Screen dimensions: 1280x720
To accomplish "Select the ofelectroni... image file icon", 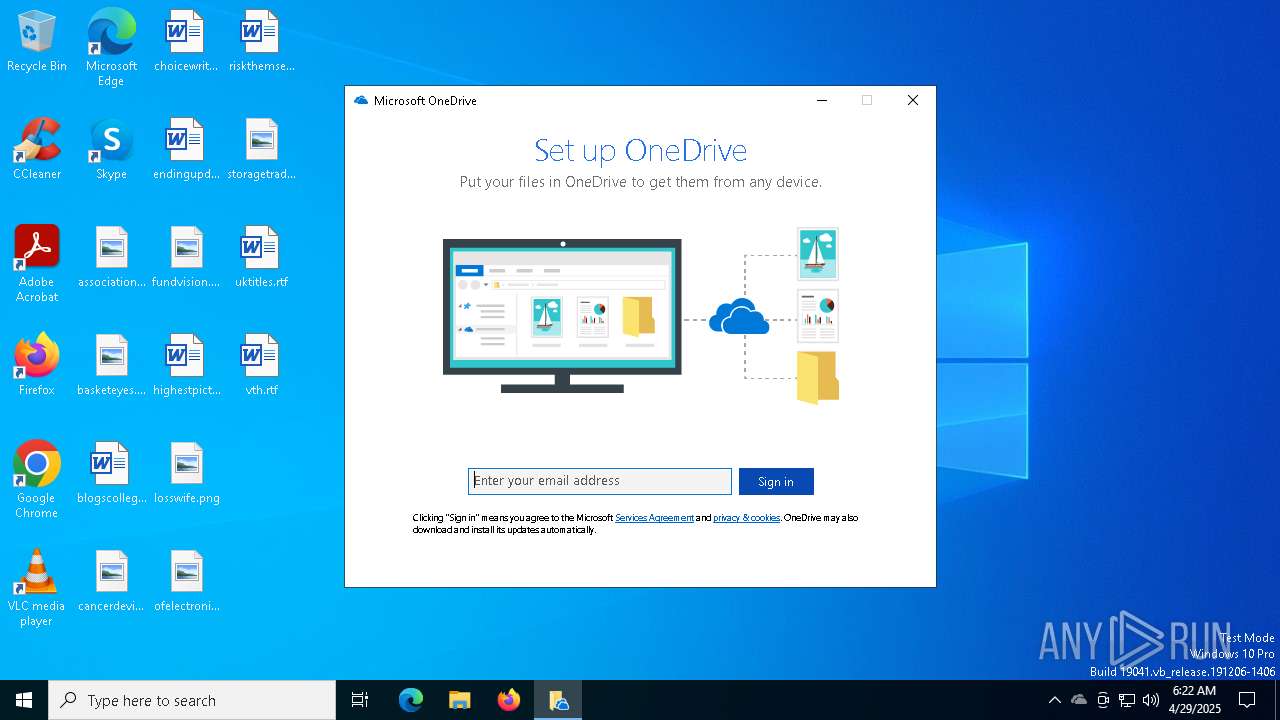I will point(186,582).
